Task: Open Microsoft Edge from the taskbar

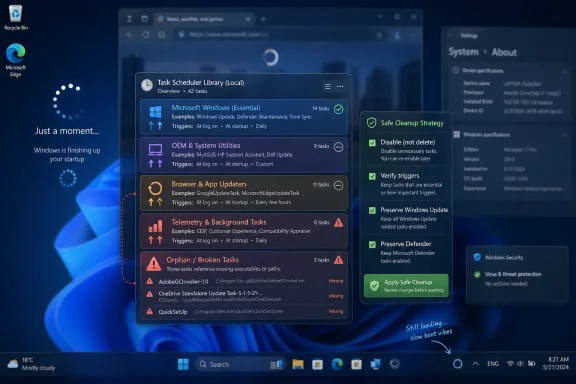Action: pyautogui.click(x=337, y=364)
